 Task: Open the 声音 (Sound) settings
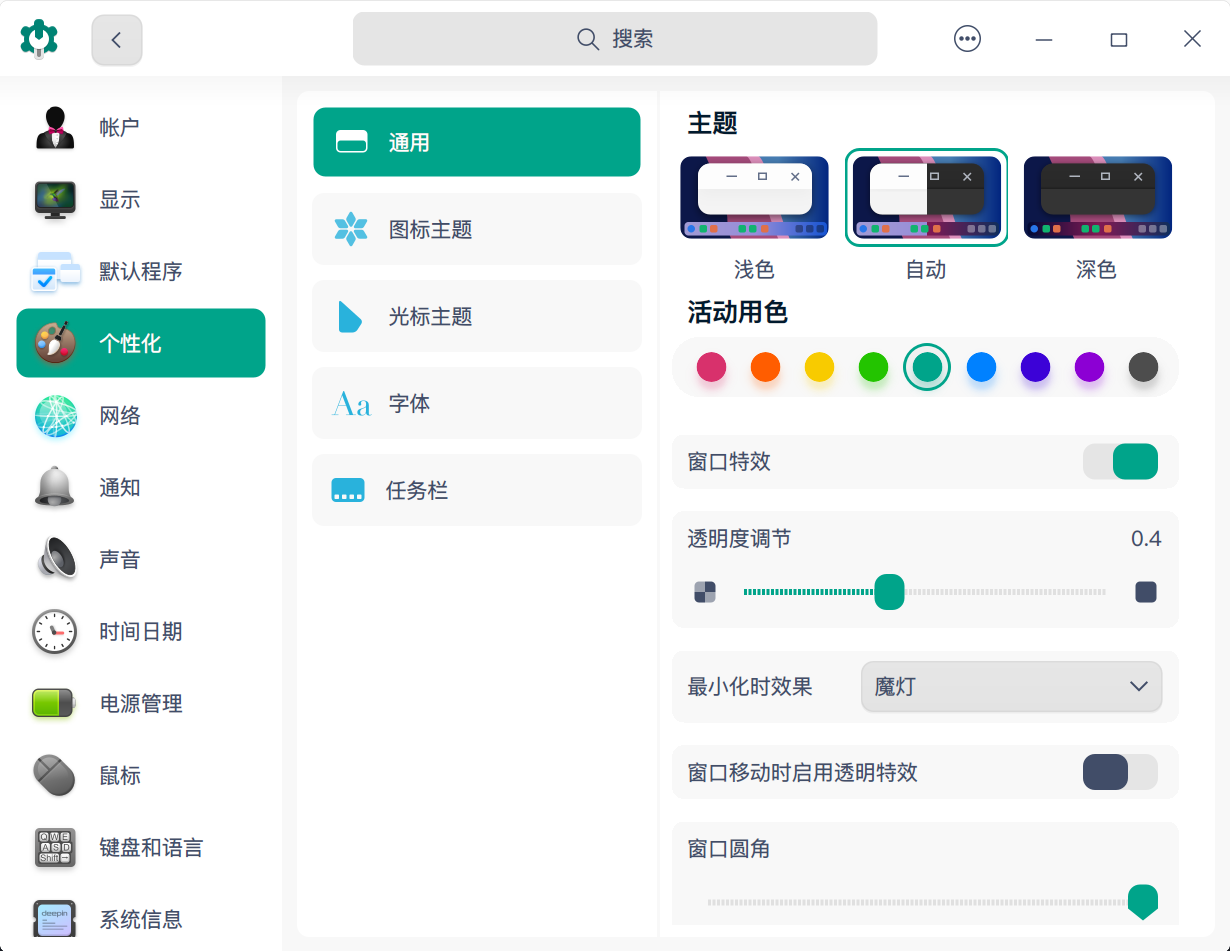point(120,559)
